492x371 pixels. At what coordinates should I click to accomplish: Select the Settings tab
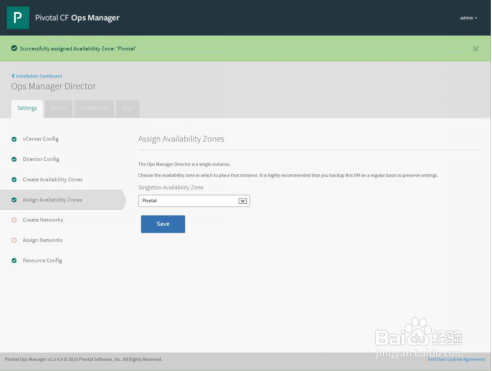click(27, 108)
